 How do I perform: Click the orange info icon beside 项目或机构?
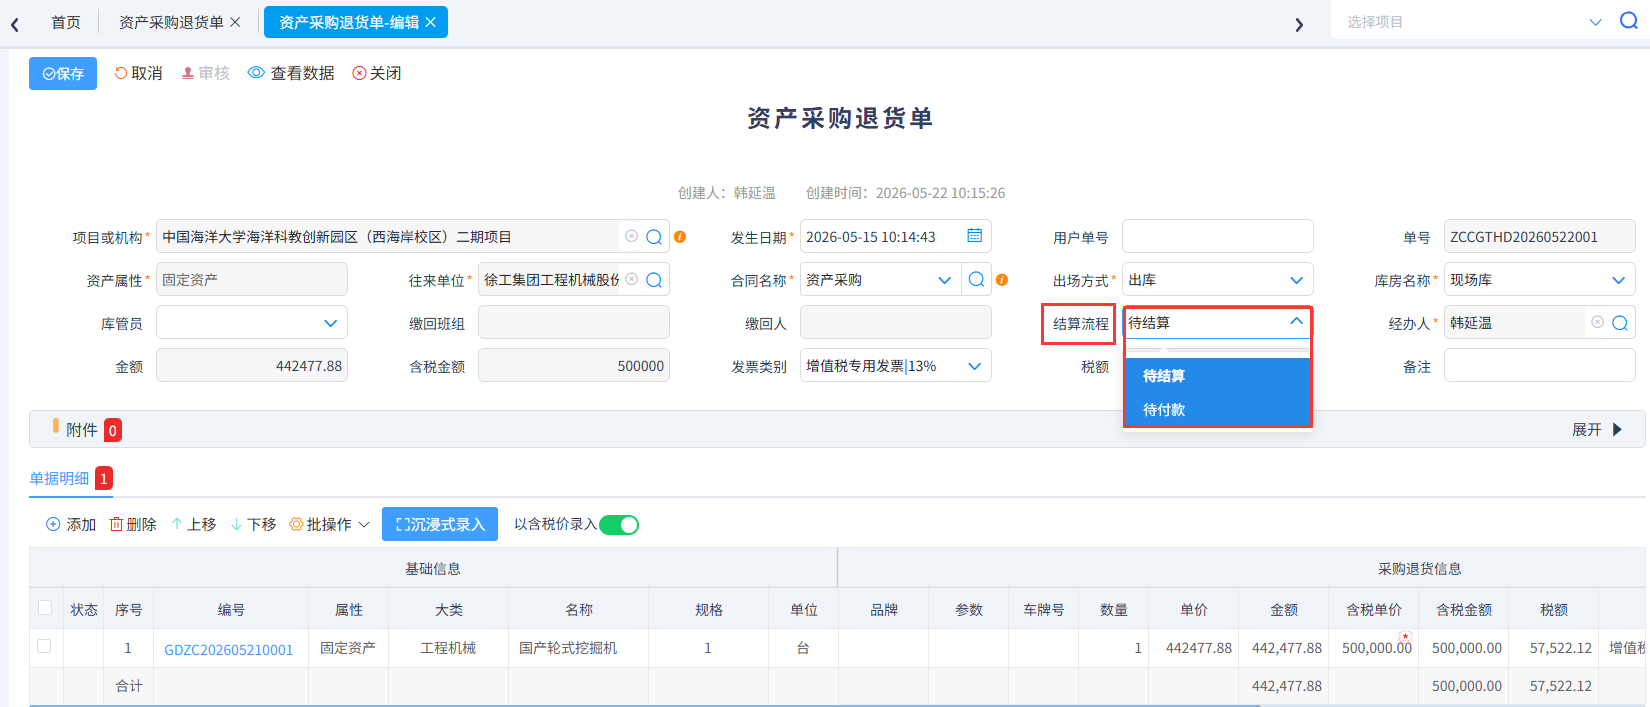click(680, 237)
